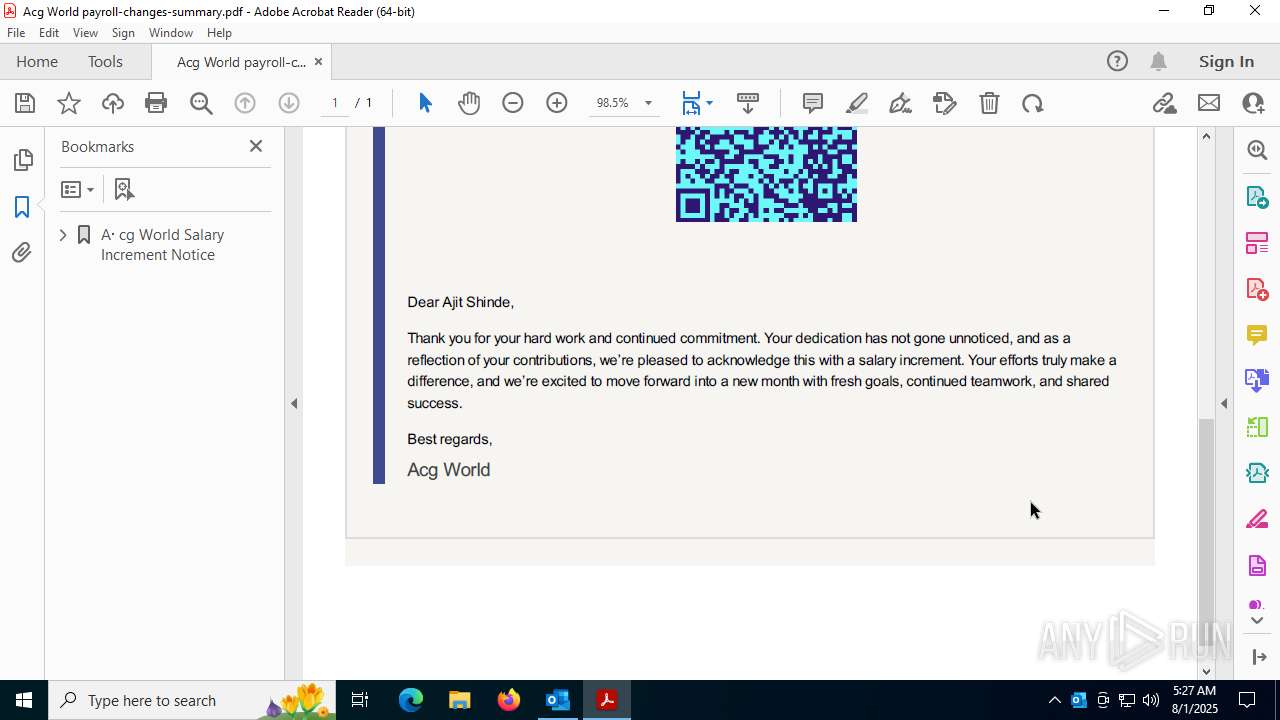Share a link to the file
The height and width of the screenshot is (720, 1280).
[x=1165, y=103]
